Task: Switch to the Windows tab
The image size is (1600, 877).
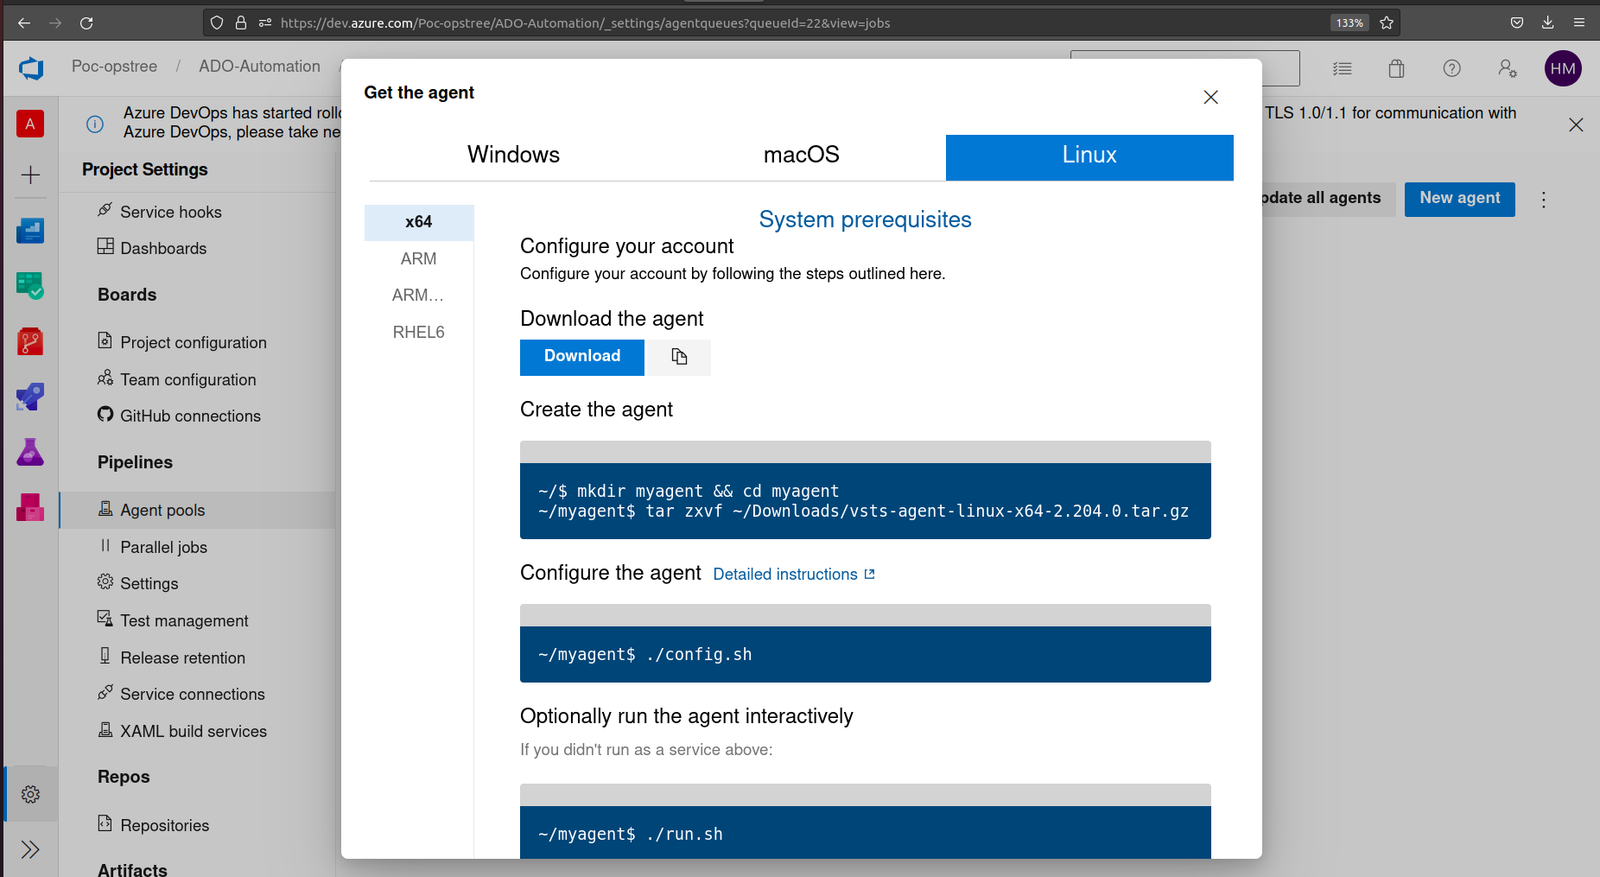Action: point(513,155)
